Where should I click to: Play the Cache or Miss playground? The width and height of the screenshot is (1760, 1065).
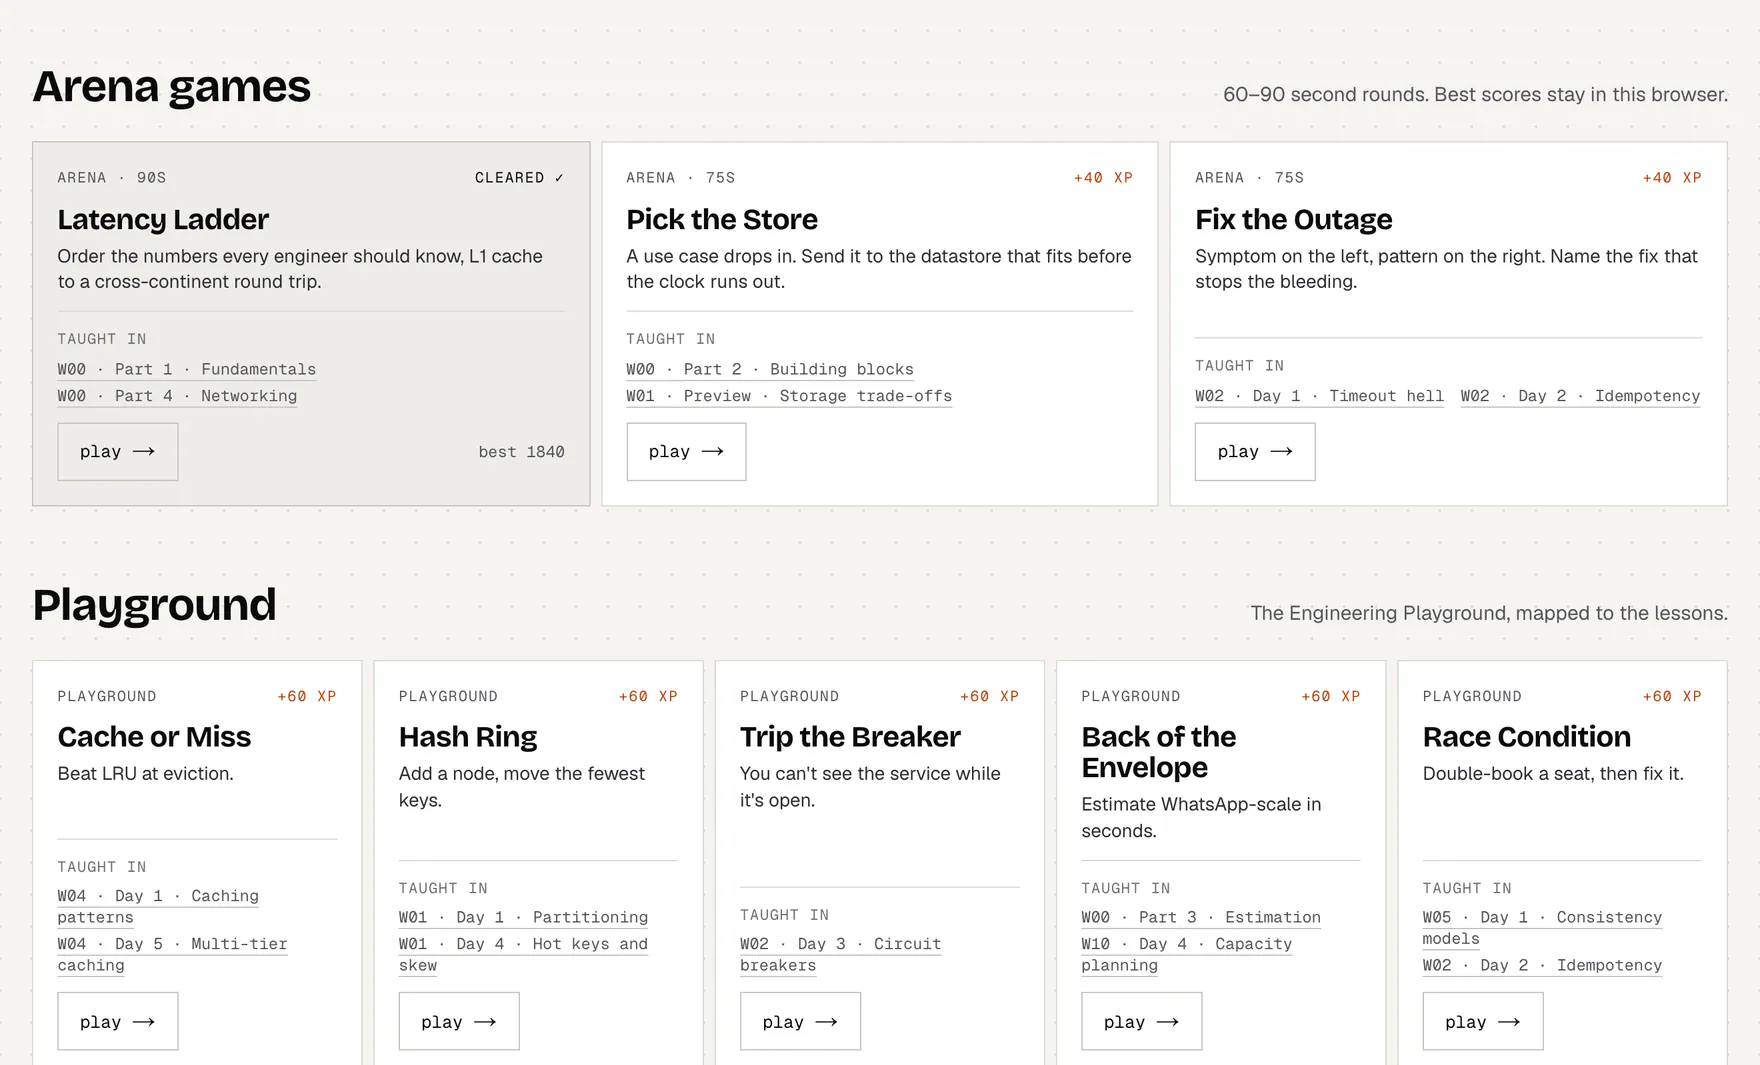point(118,1021)
